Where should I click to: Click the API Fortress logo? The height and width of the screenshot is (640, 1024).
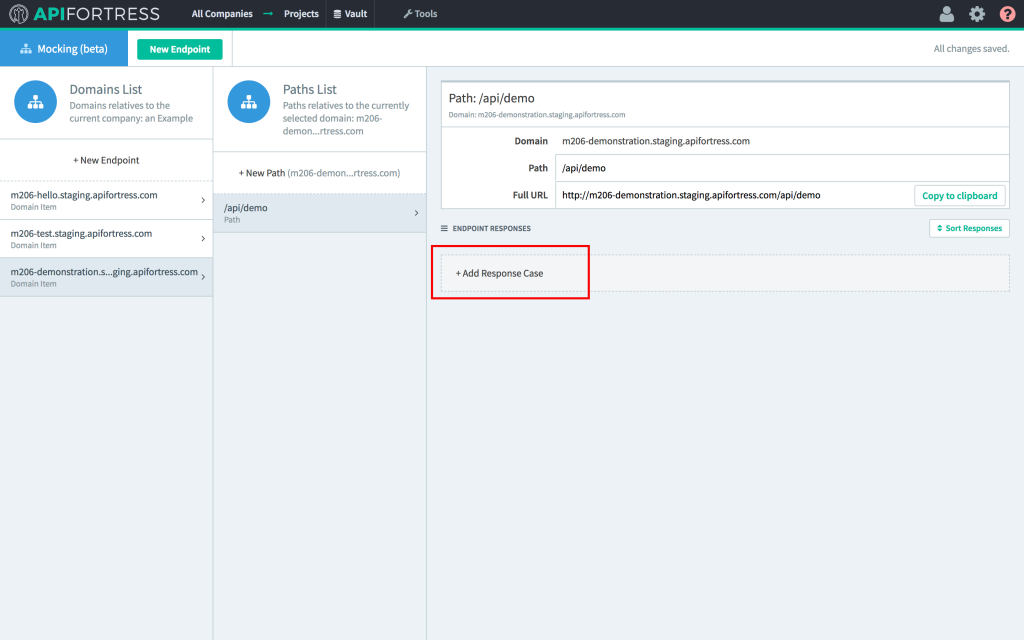click(x=84, y=14)
